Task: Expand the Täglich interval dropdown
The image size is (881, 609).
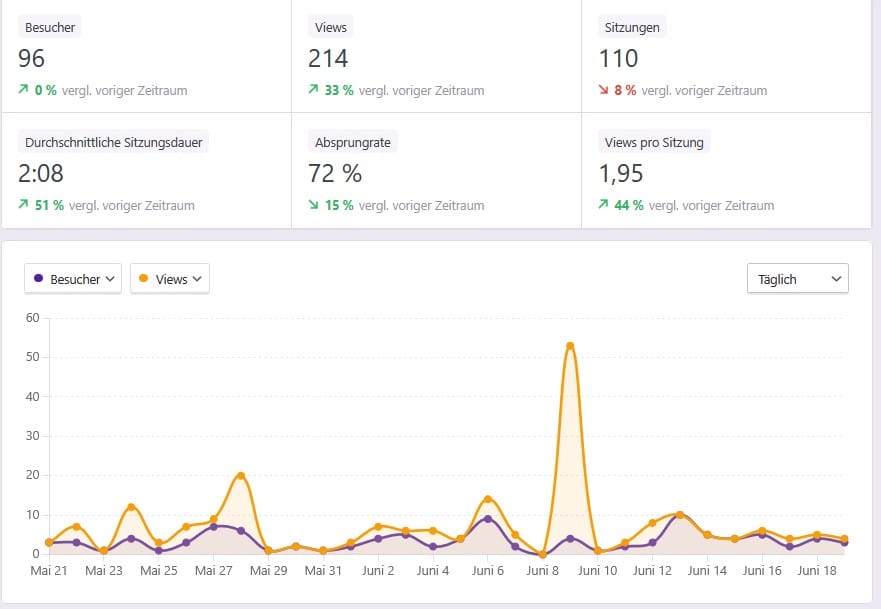Action: coord(797,279)
